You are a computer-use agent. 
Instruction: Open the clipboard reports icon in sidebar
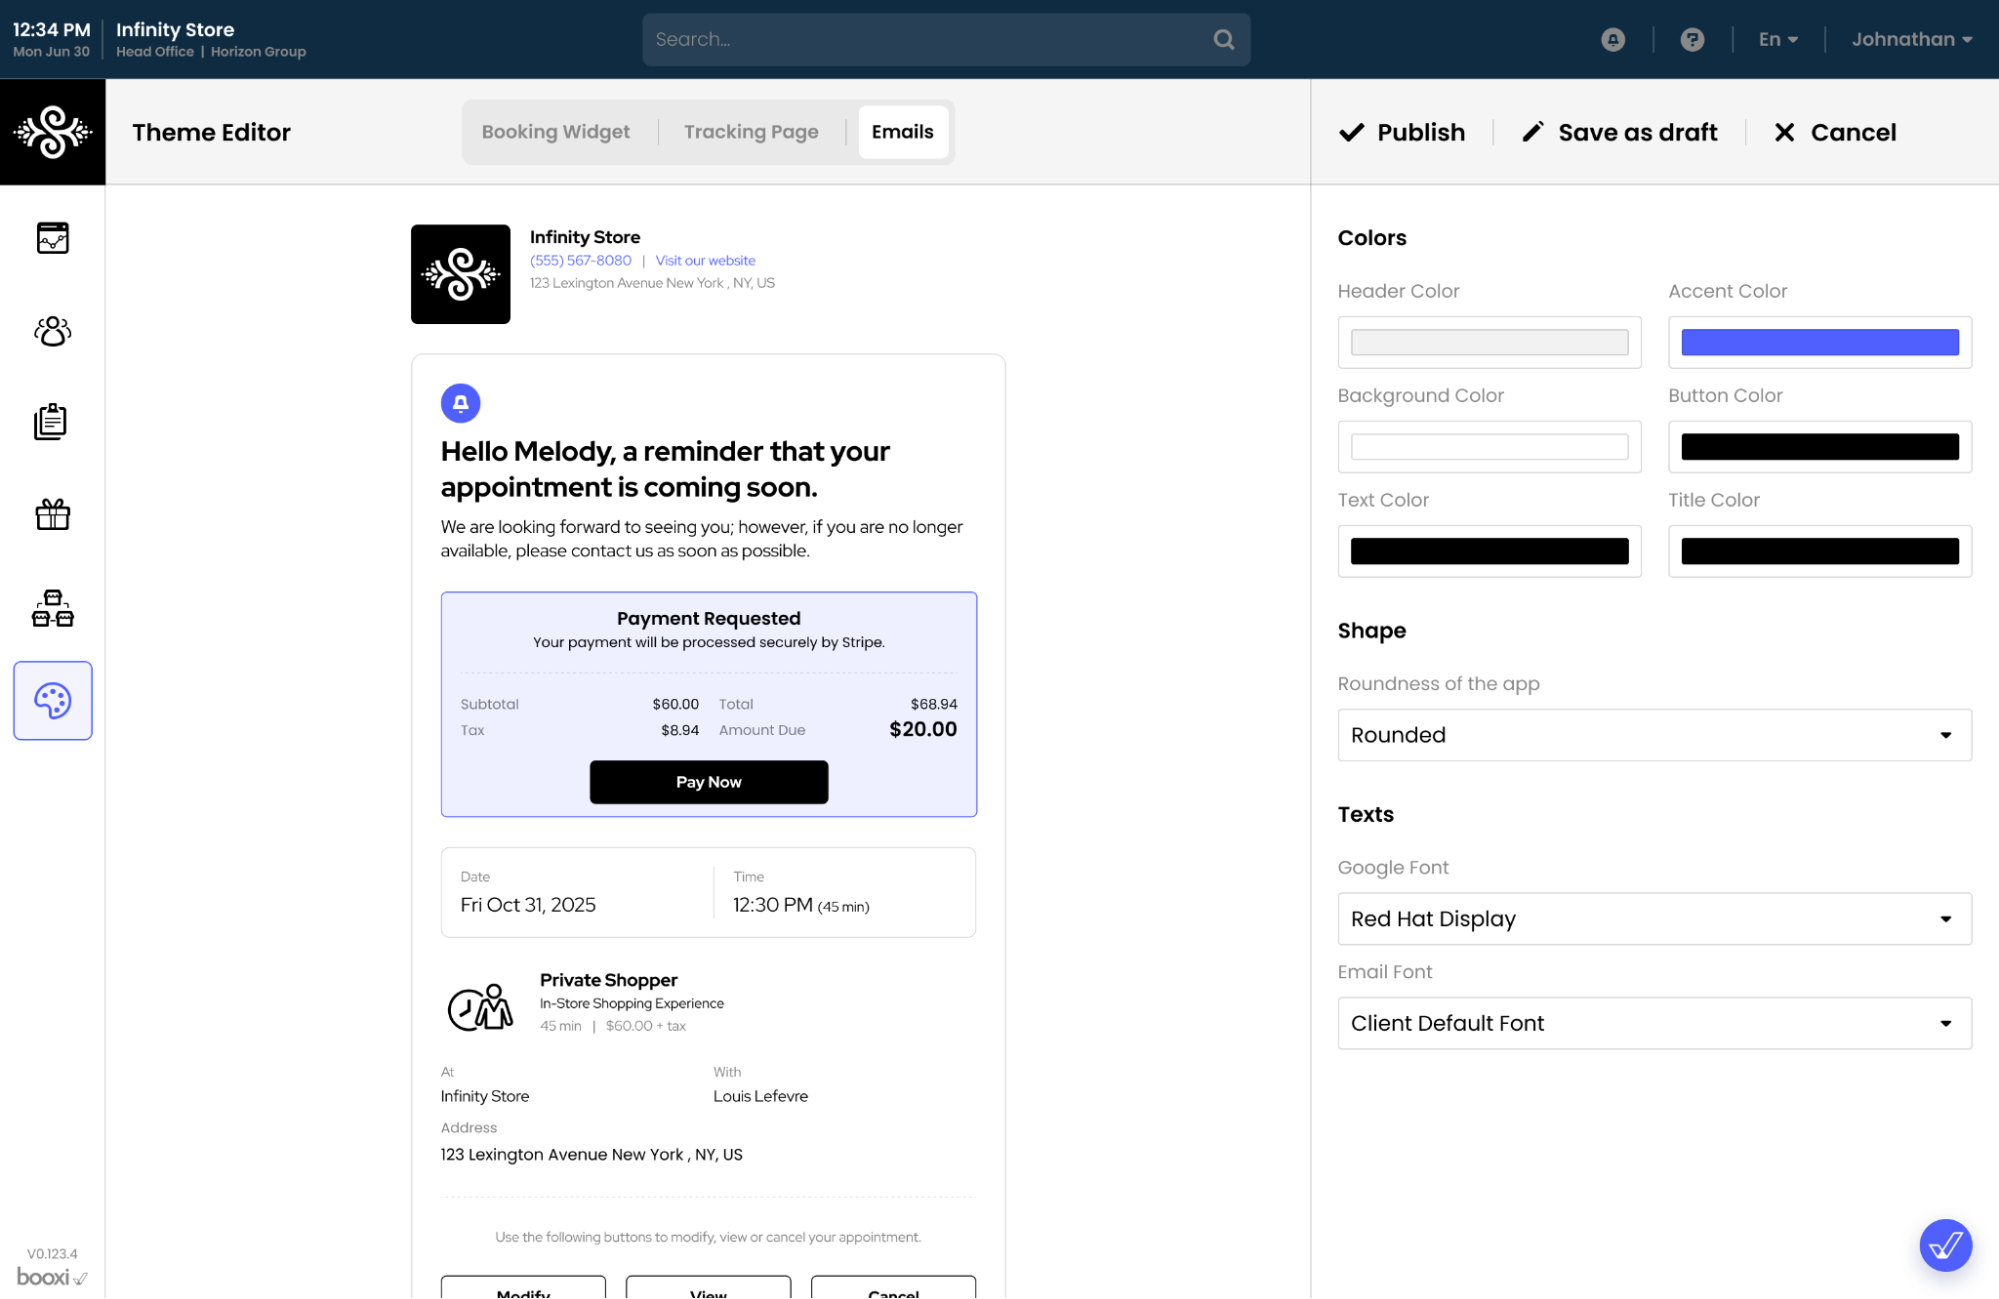(52, 422)
